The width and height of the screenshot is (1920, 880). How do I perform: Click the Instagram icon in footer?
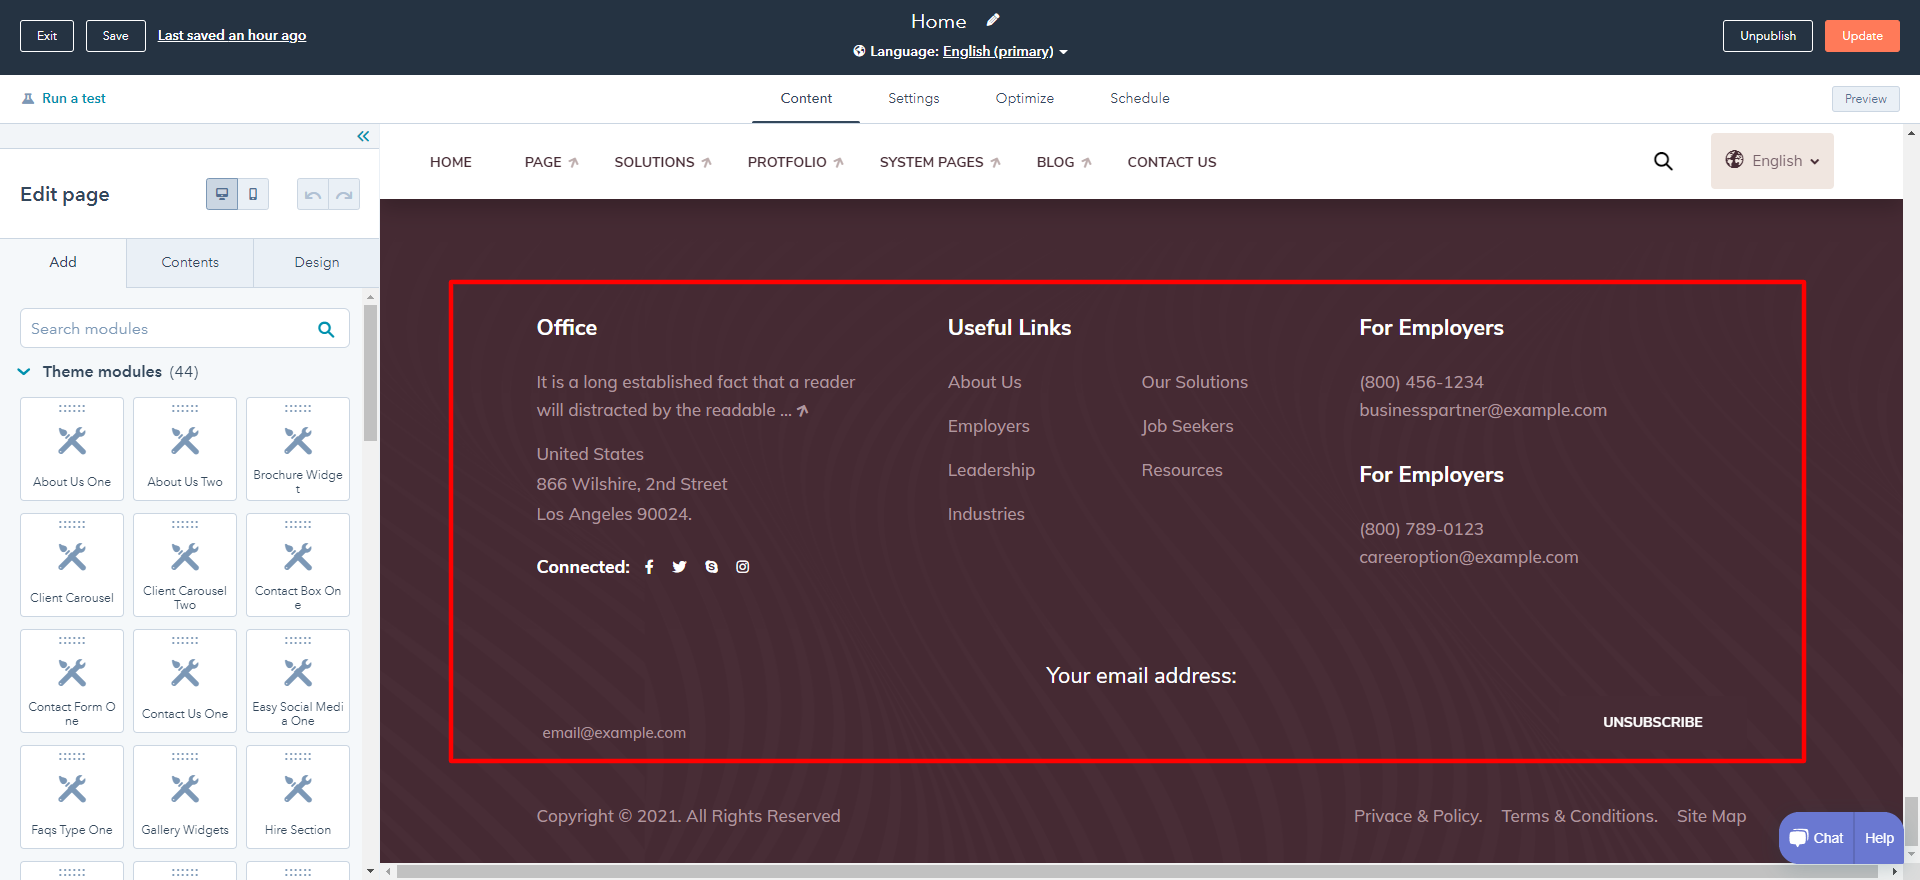[743, 567]
